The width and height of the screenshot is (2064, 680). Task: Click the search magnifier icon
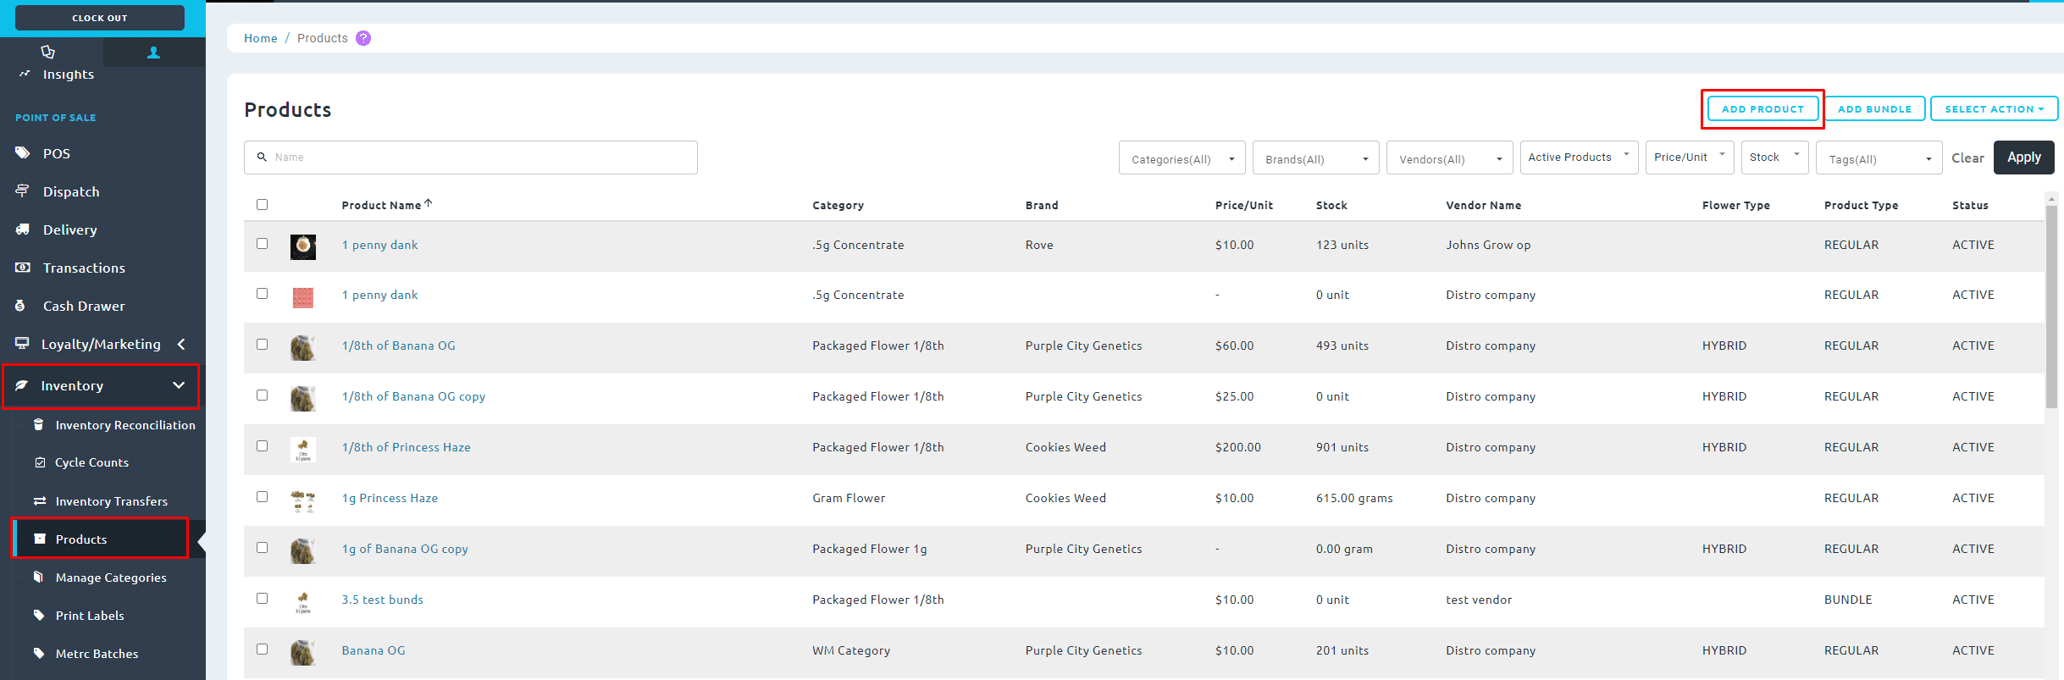tap(262, 157)
